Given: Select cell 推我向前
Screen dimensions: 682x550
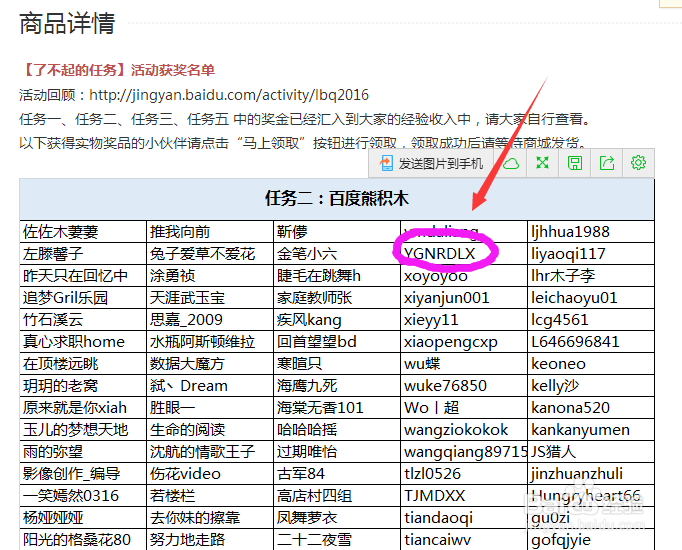Looking at the screenshot, I should 210,232.
